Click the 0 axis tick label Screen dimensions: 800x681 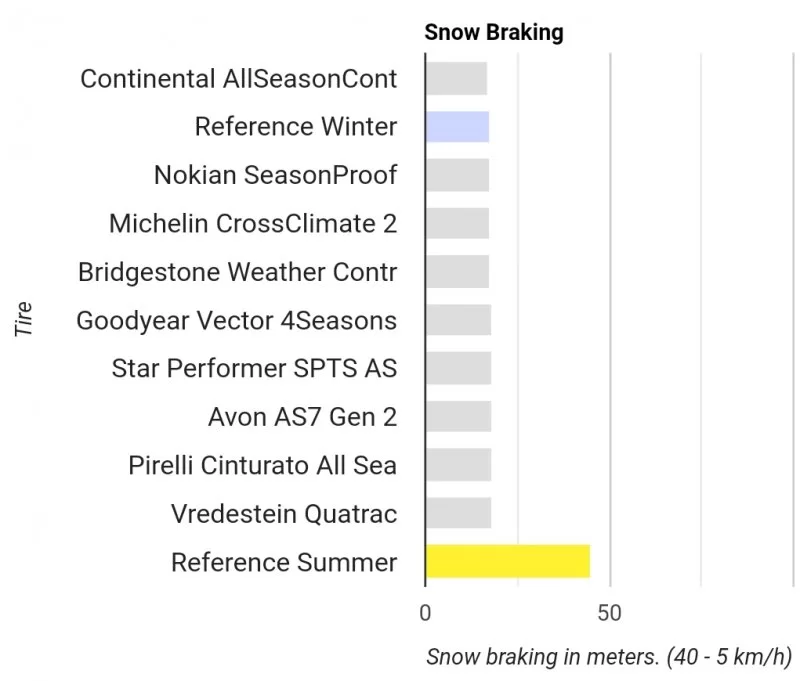pyautogui.click(x=425, y=613)
